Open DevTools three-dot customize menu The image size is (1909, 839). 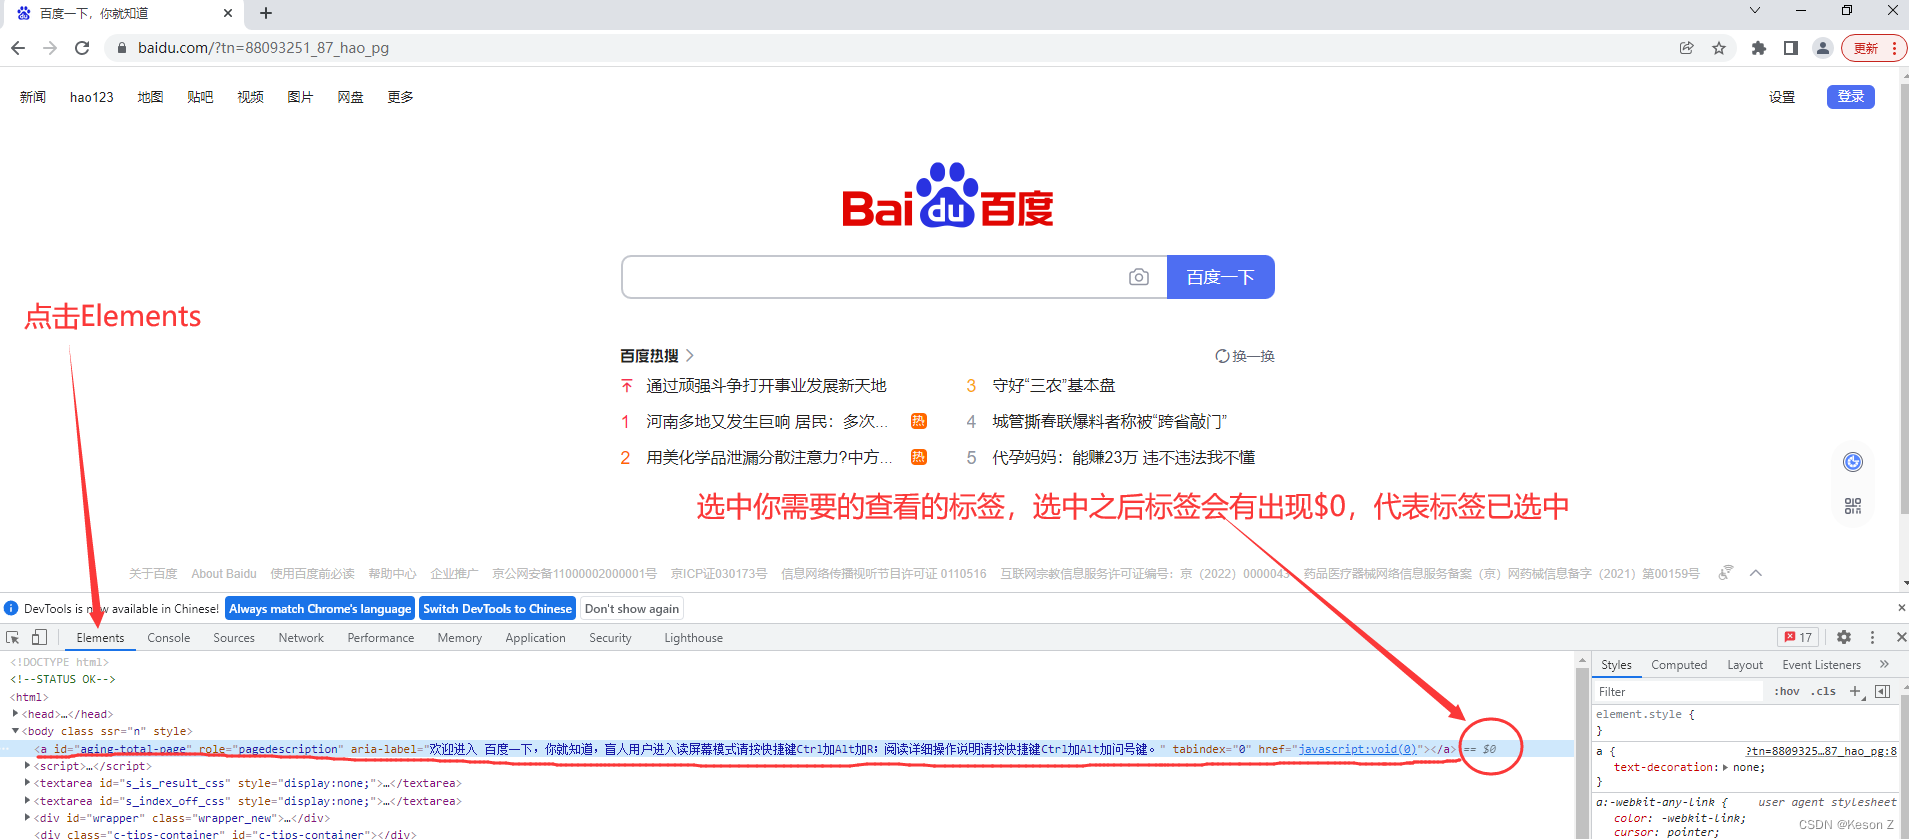(1873, 637)
